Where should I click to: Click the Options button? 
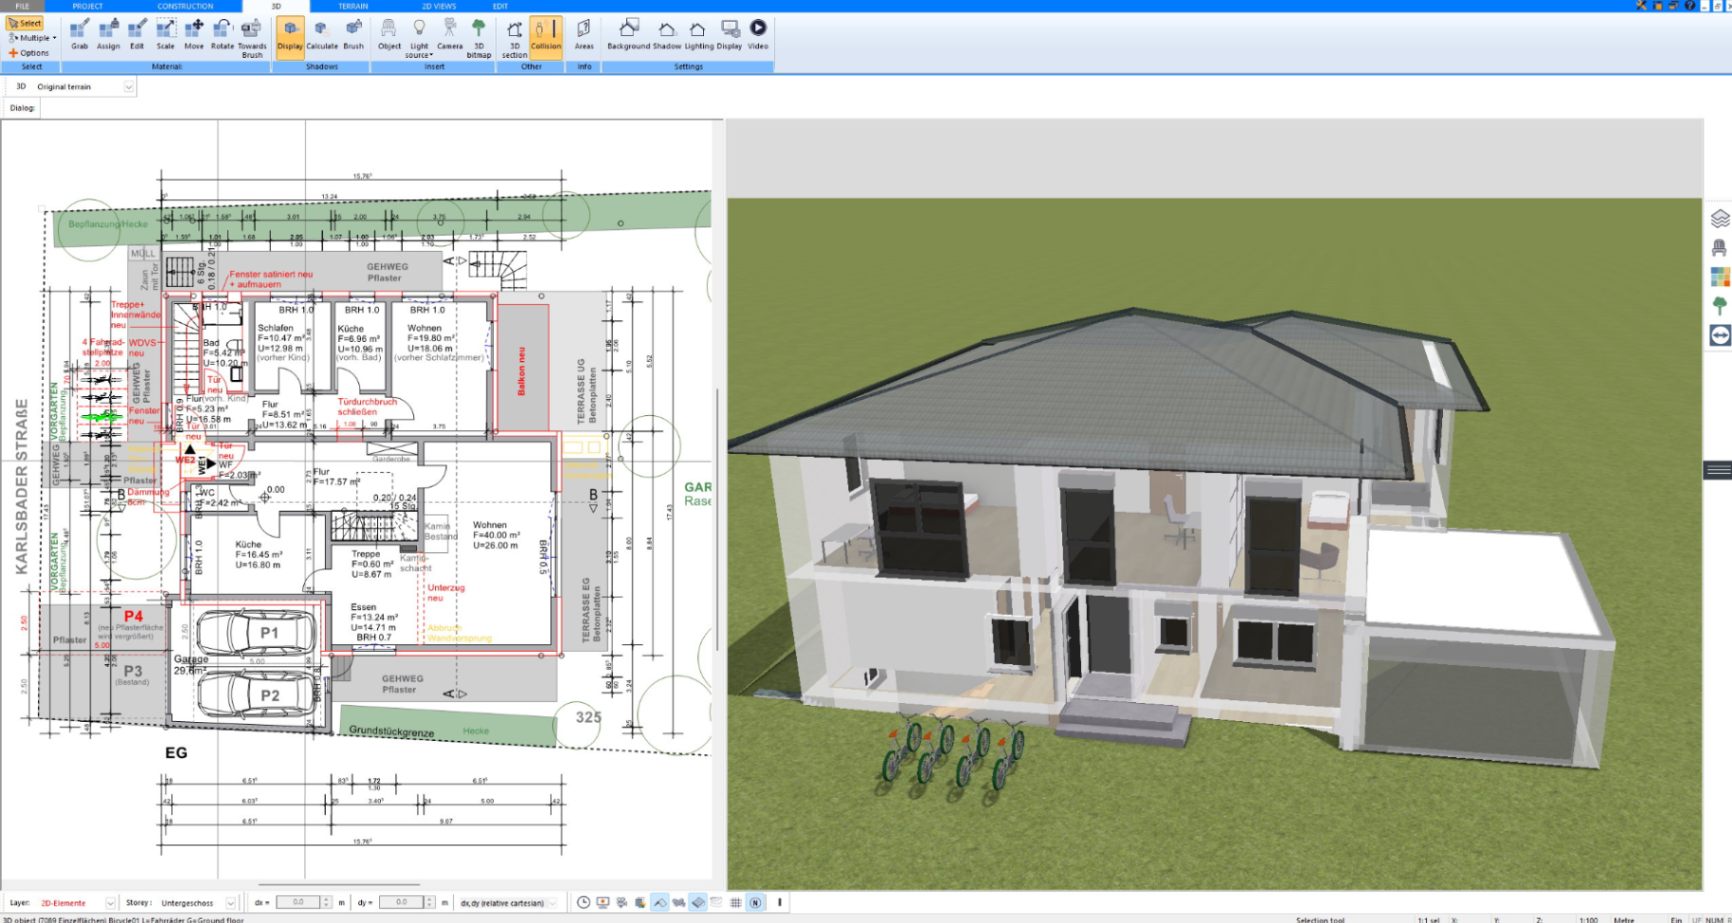click(x=29, y=53)
